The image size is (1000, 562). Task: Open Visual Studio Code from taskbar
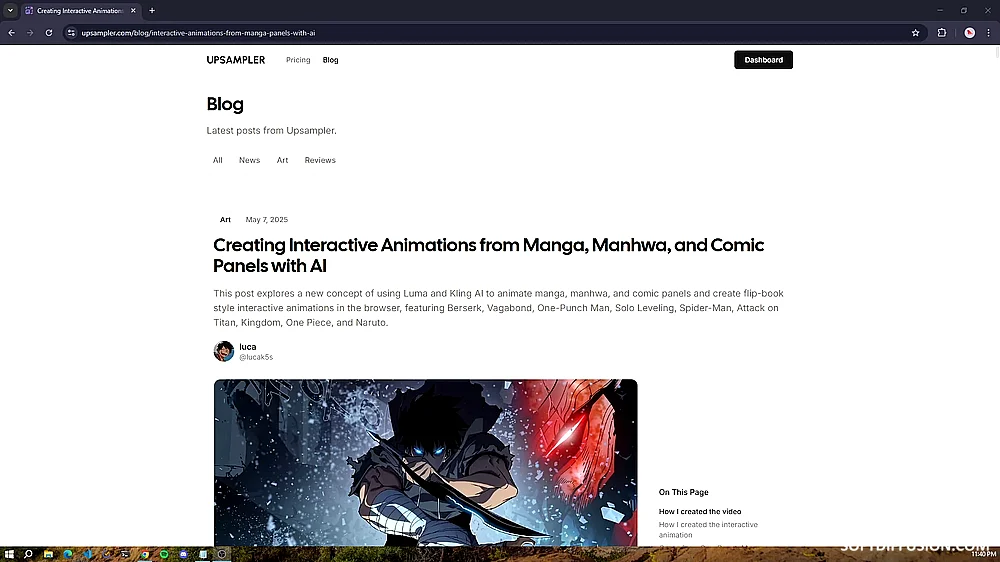(87, 554)
